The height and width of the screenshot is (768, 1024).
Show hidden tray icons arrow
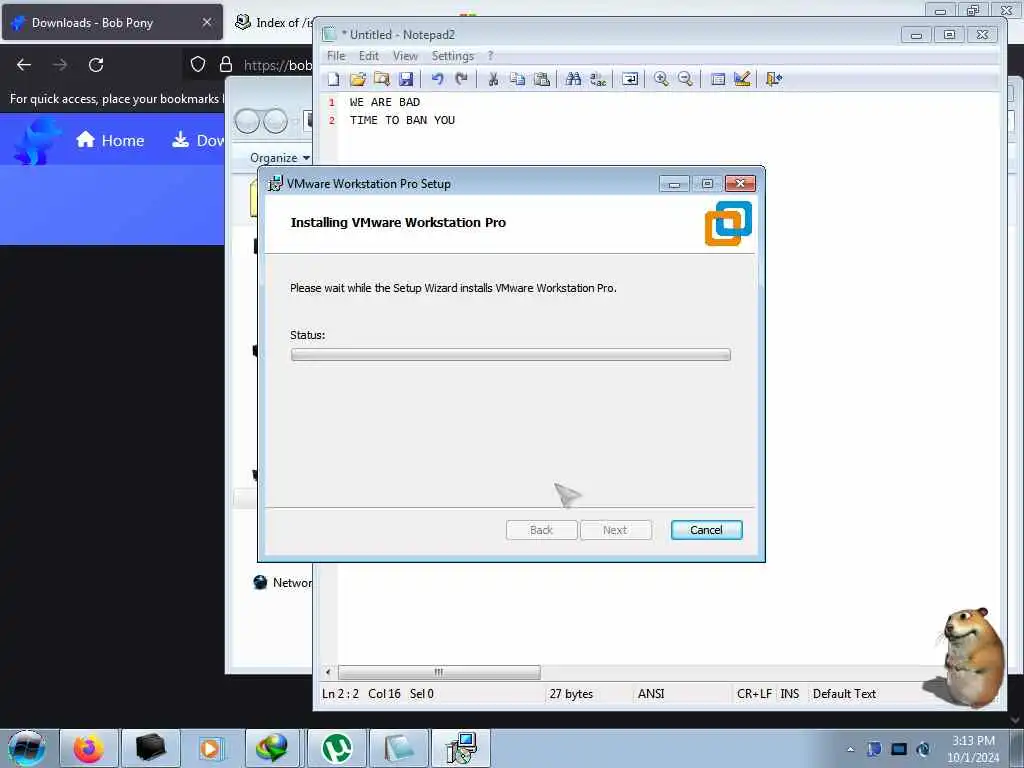pos(850,749)
